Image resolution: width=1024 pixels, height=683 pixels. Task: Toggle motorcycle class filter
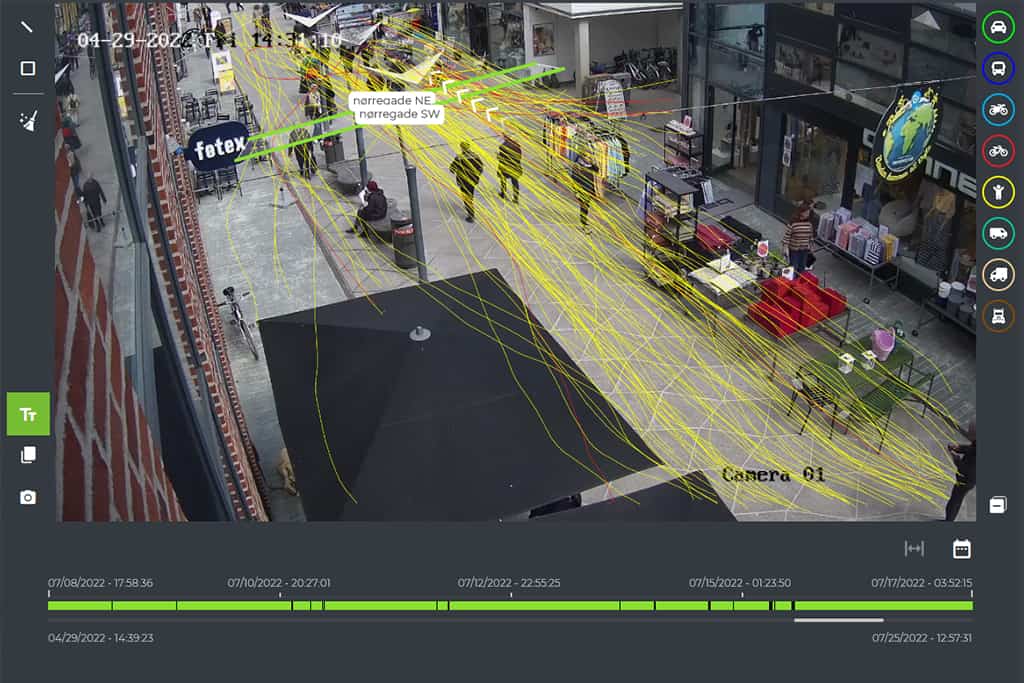pyautogui.click(x=998, y=109)
